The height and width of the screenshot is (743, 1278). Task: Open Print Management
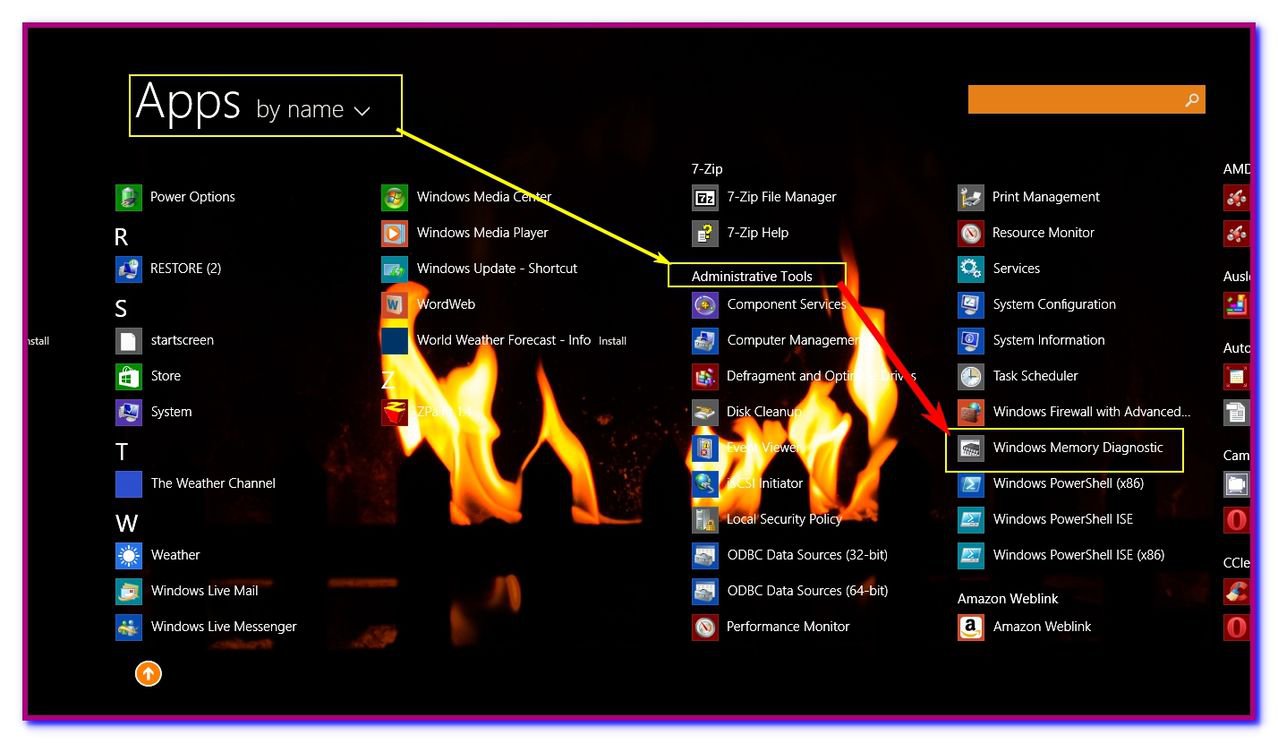(x=1029, y=197)
